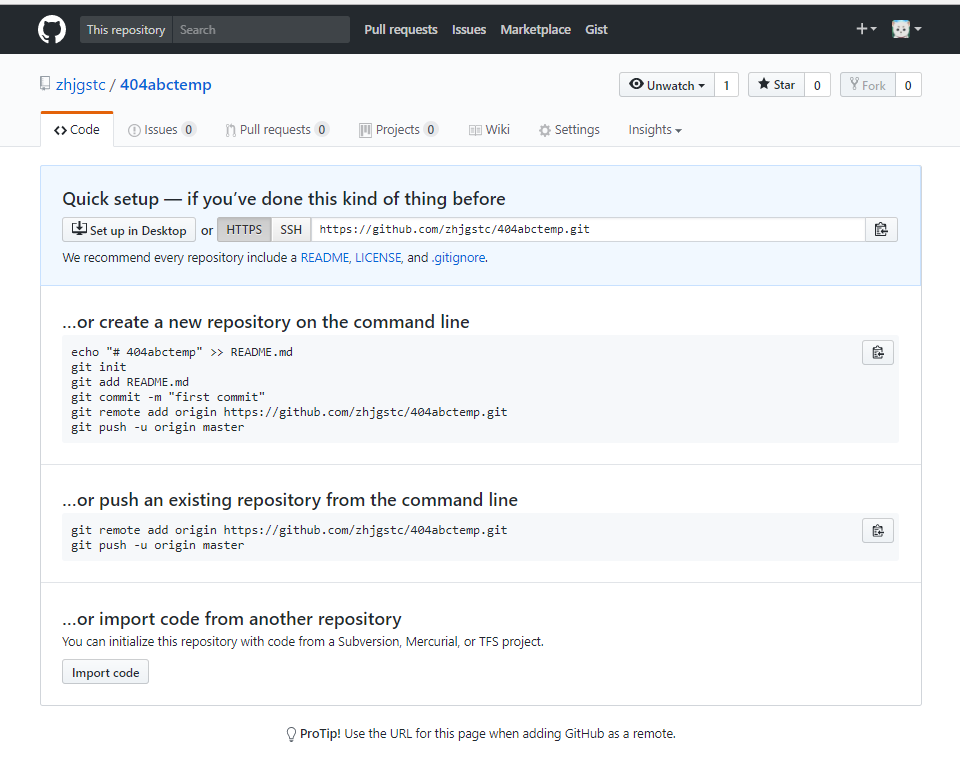Click the This repository search scope label
The height and width of the screenshot is (758, 960).
click(x=126, y=29)
